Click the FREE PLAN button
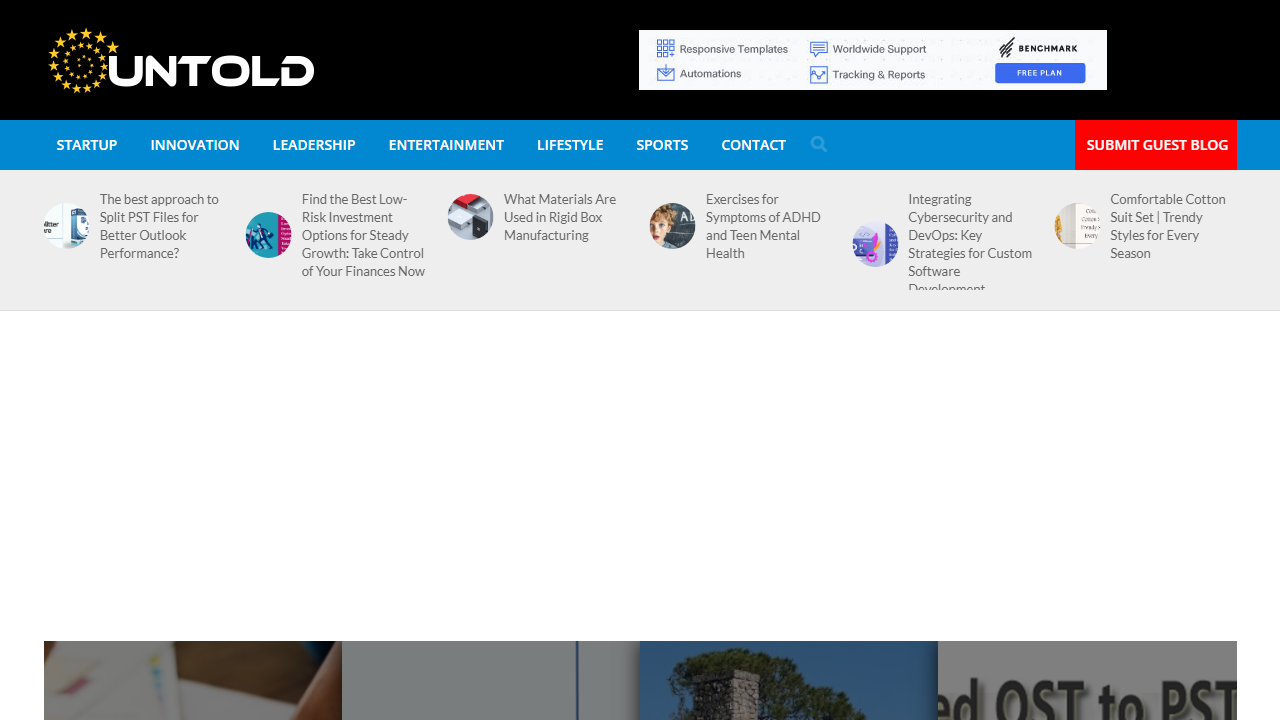This screenshot has height=720, width=1280. point(1040,72)
